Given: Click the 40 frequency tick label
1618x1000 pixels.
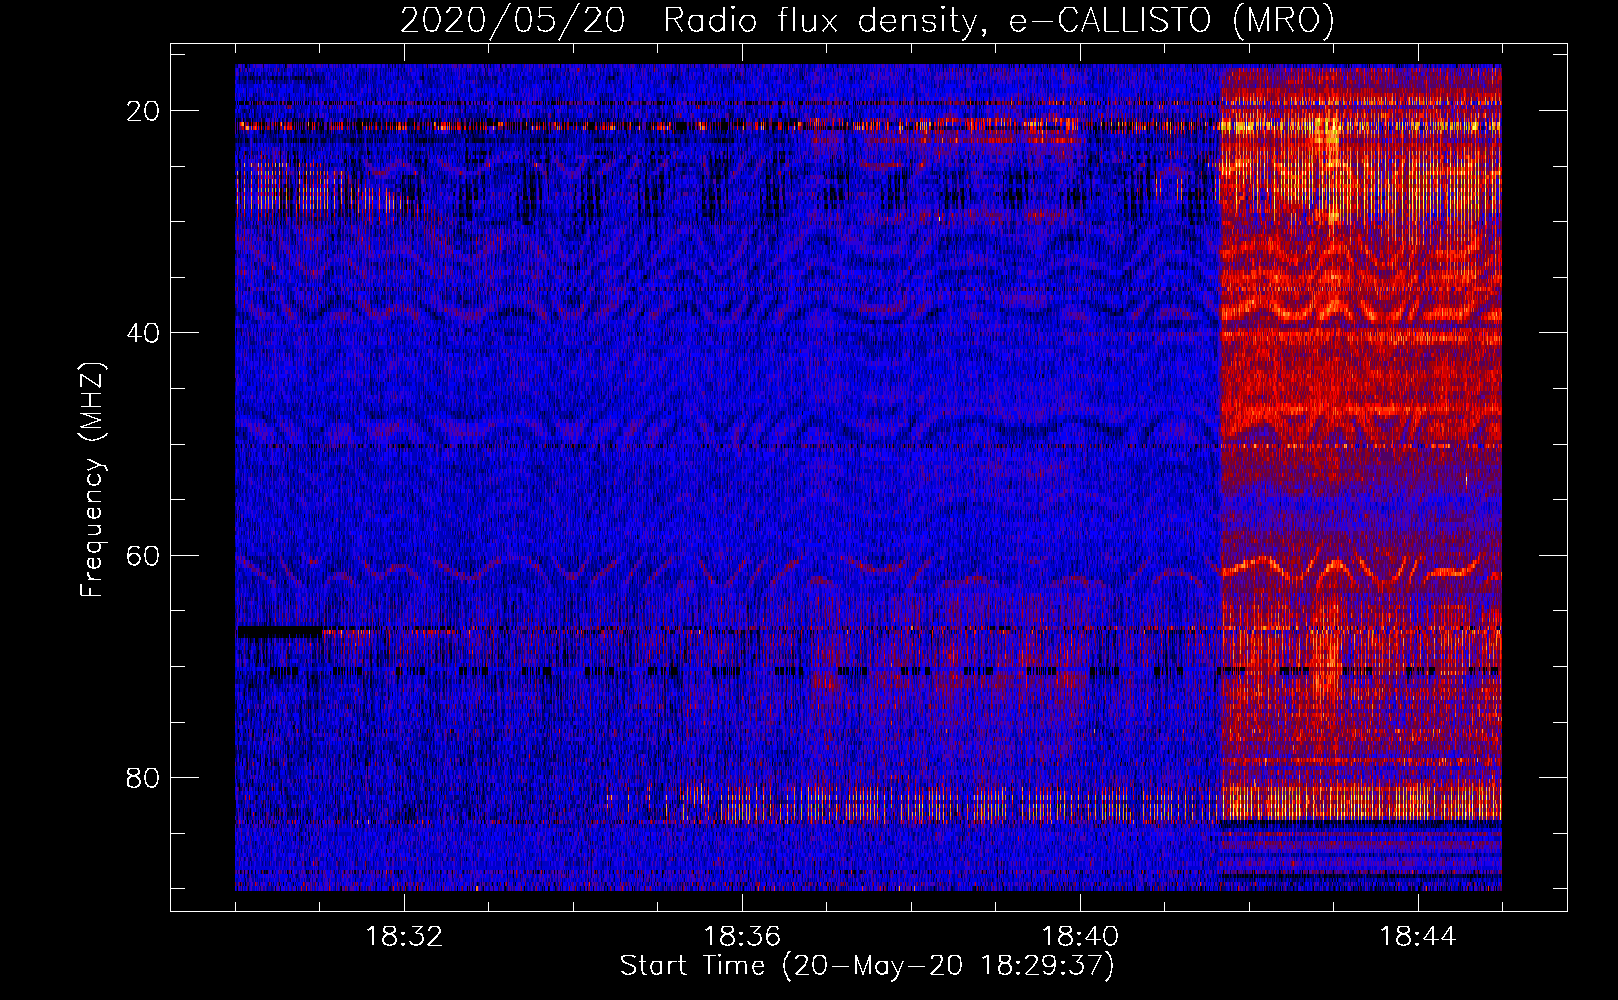Looking at the screenshot, I should 143,333.
